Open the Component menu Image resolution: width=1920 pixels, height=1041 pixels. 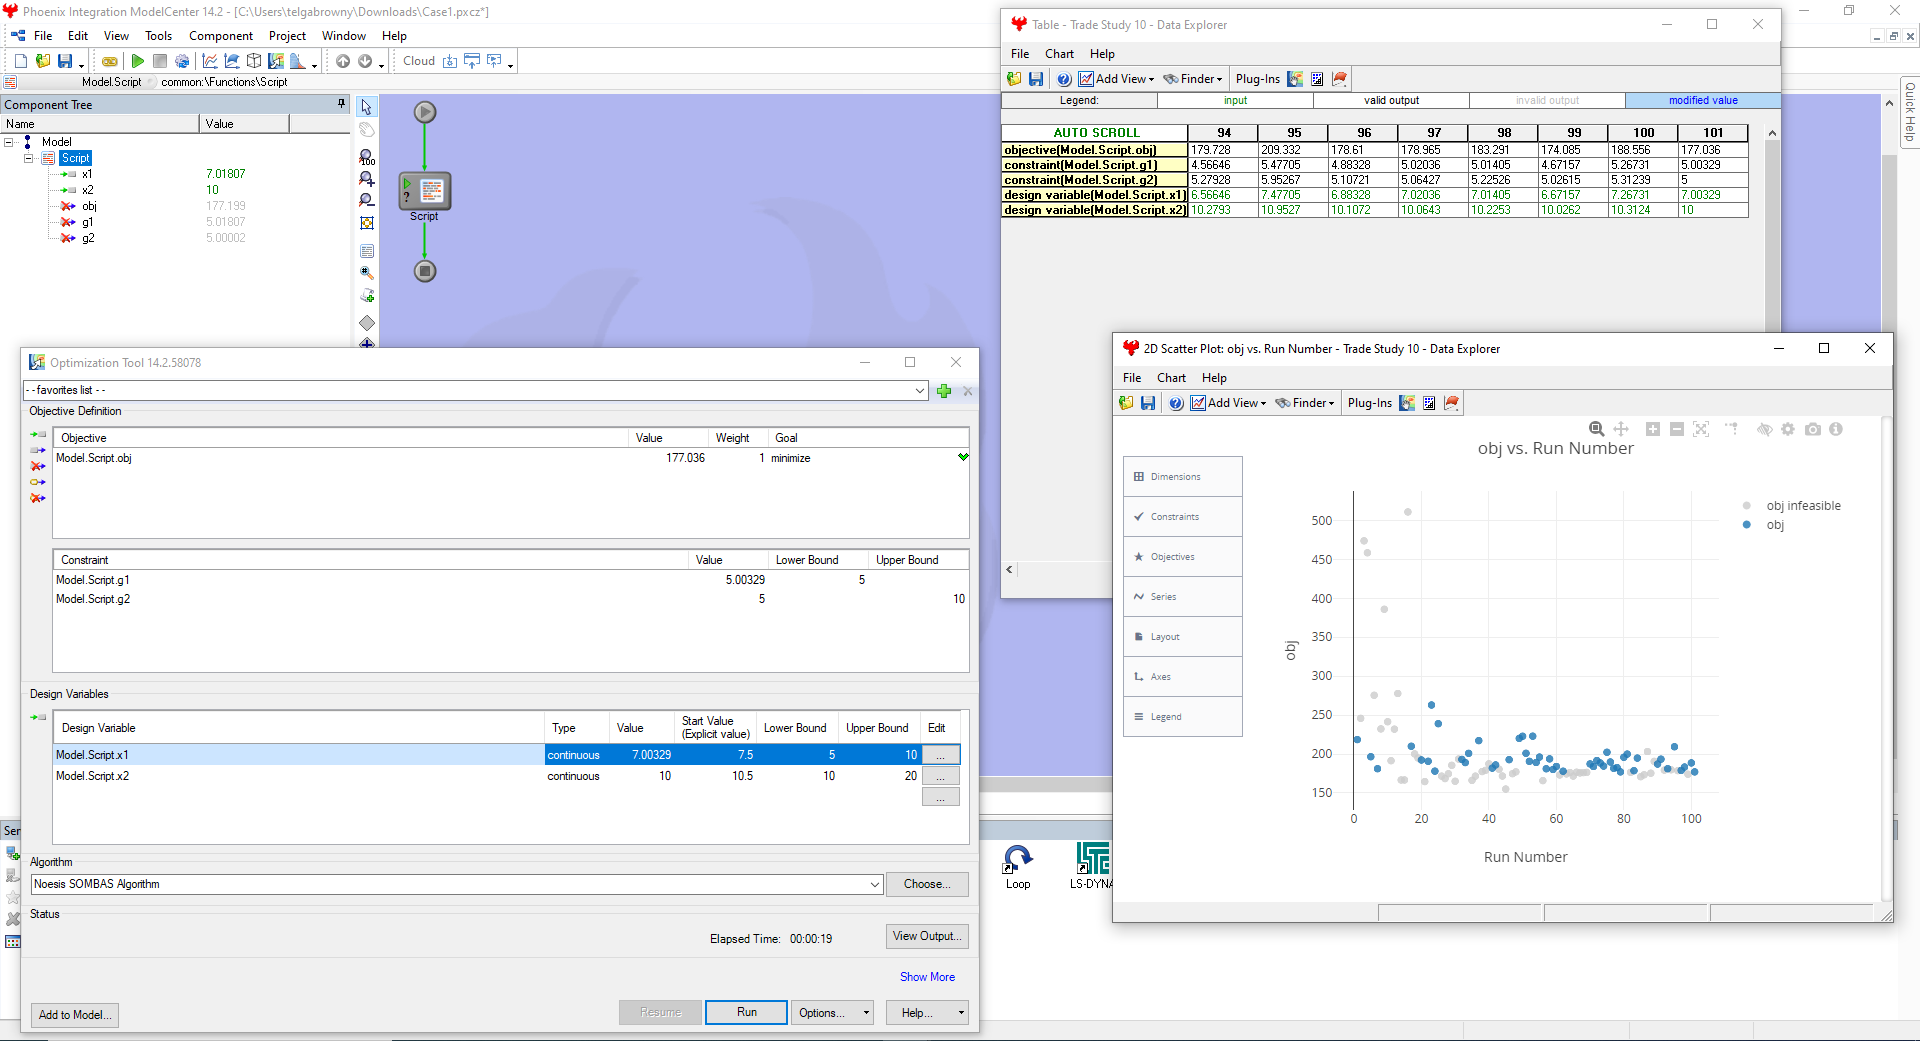[x=221, y=36]
